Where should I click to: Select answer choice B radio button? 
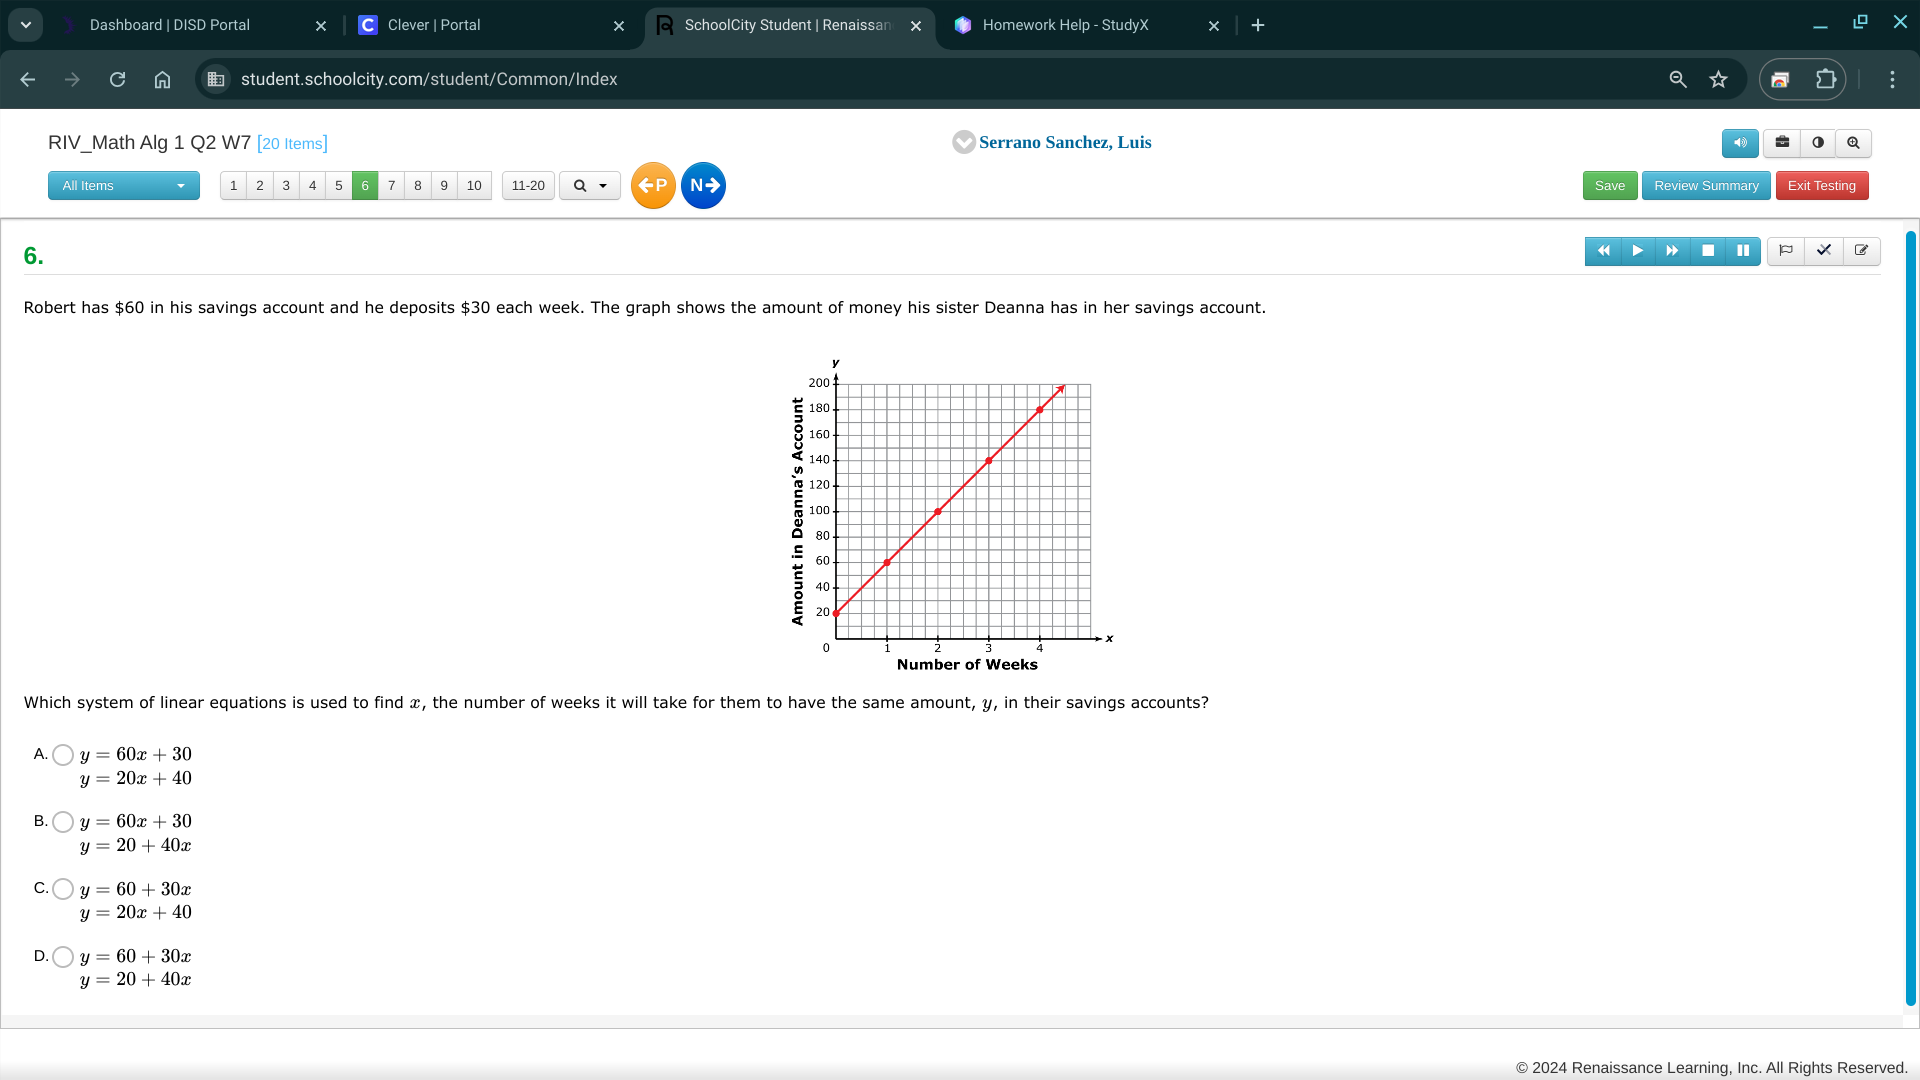tap(63, 822)
